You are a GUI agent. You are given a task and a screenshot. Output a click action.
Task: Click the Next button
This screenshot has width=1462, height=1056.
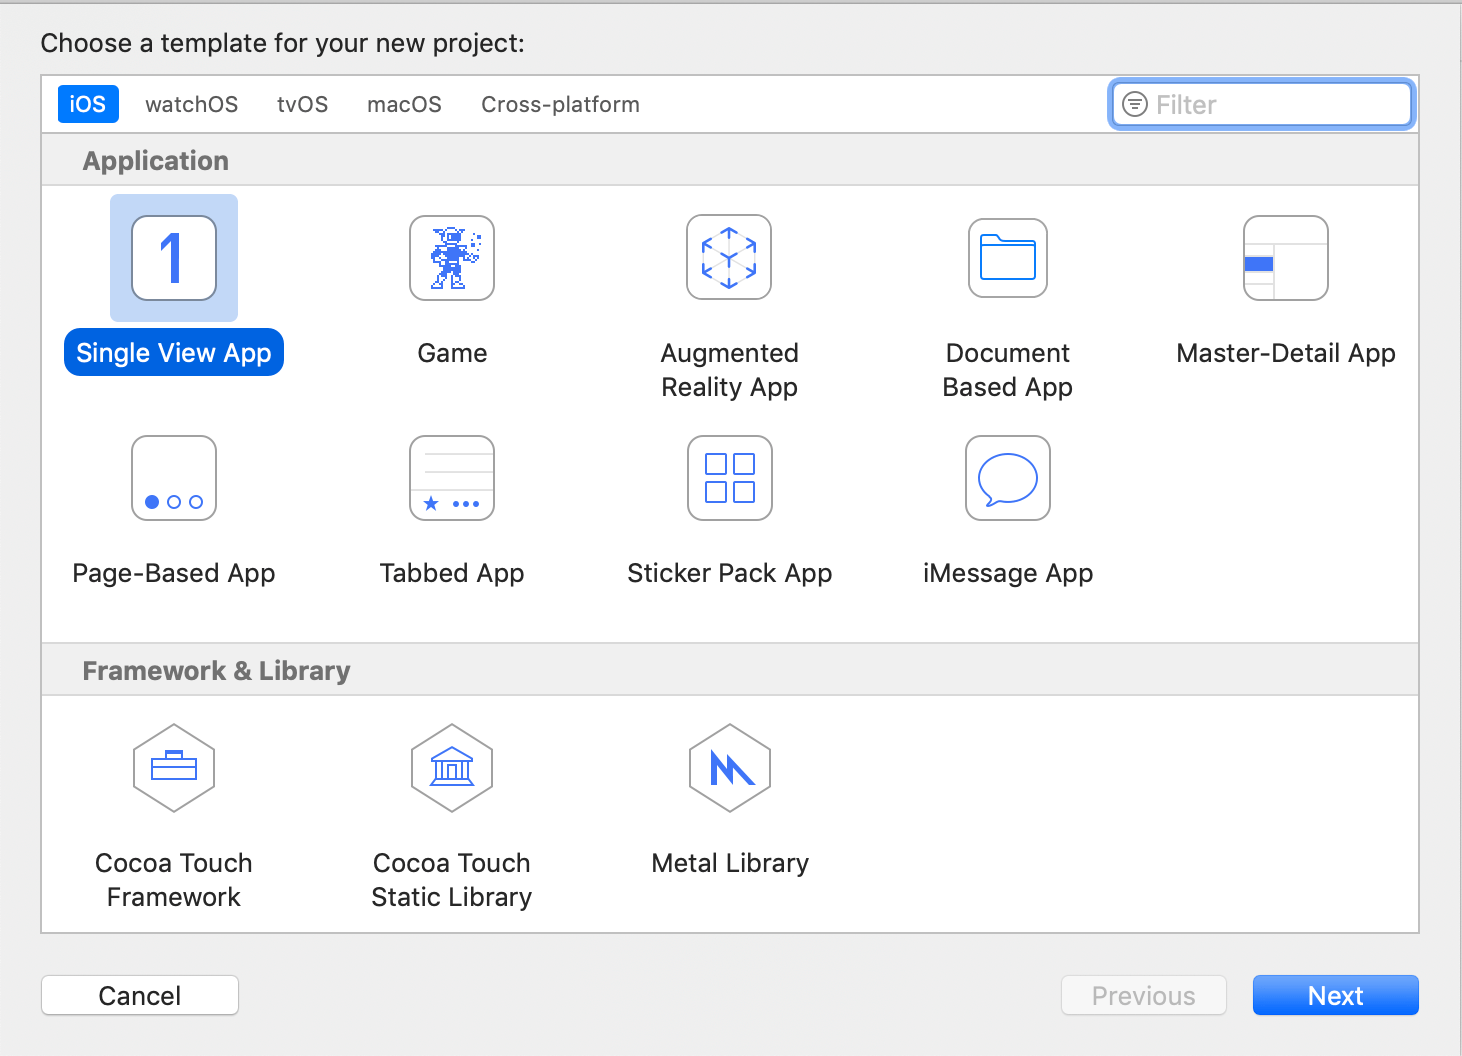1335,995
